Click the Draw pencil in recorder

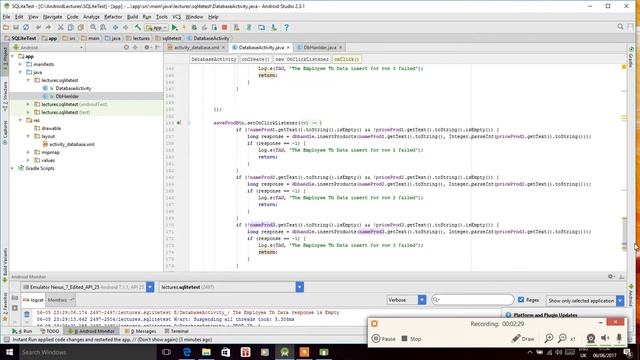click(523, 338)
